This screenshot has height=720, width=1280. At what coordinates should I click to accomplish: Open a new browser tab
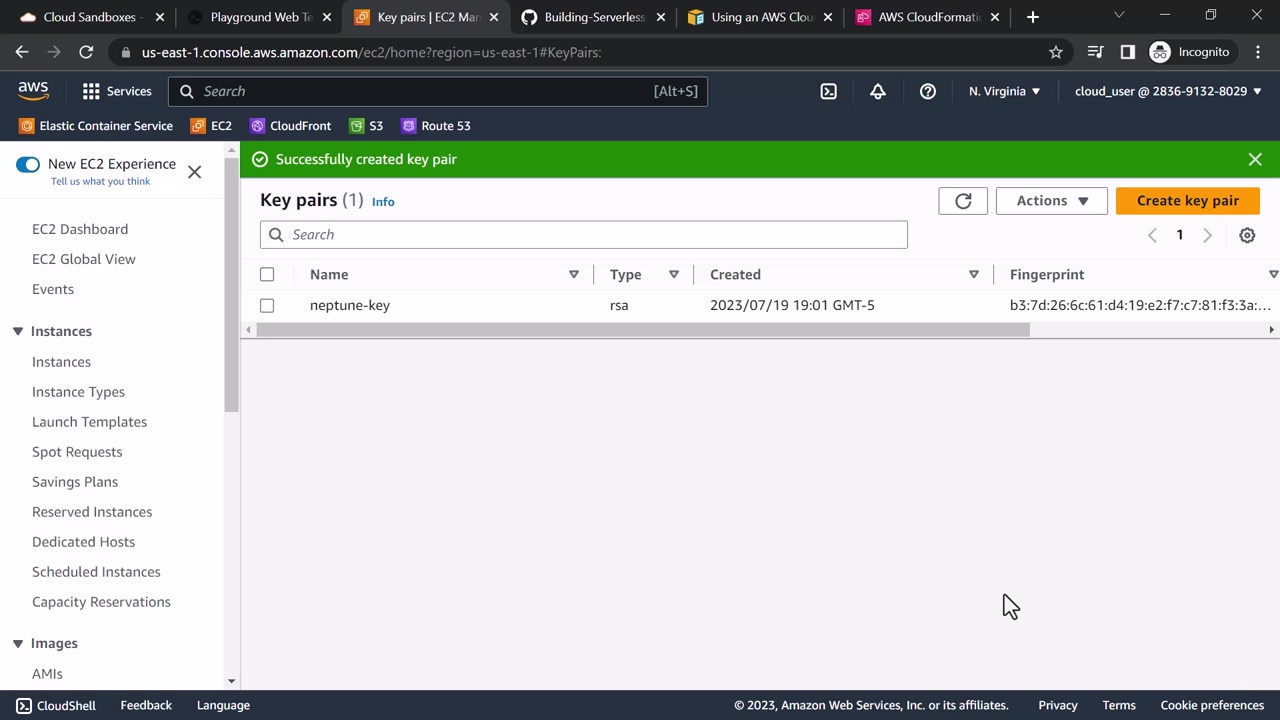click(1033, 17)
